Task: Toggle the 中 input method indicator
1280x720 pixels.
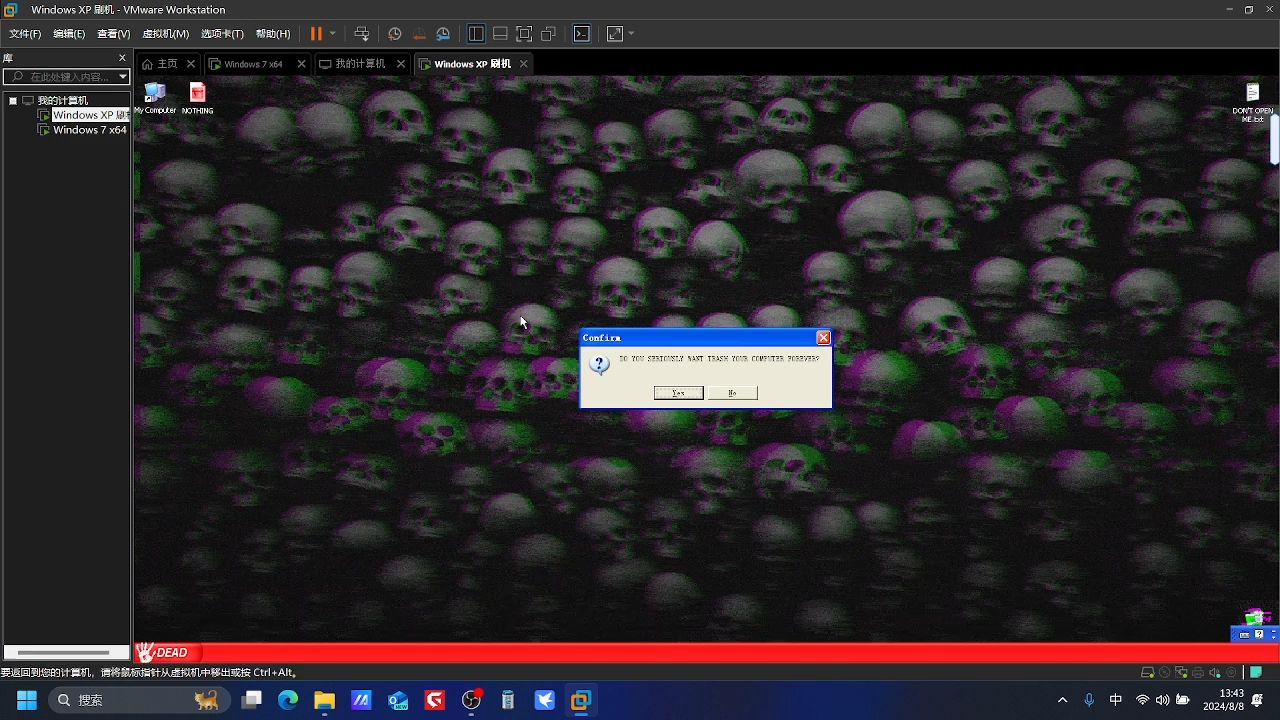Action: [x=1116, y=700]
